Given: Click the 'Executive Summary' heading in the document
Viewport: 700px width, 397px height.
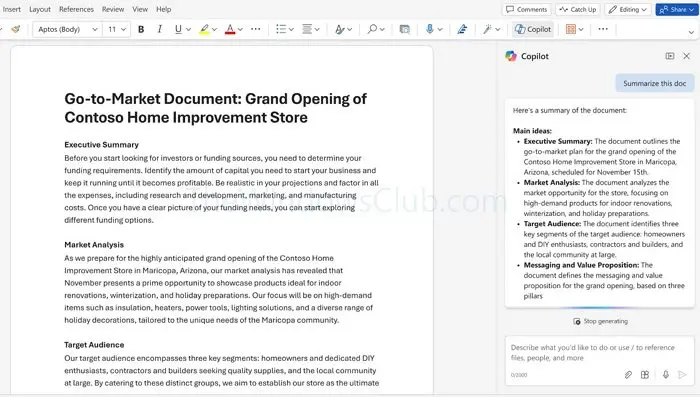Looking at the screenshot, I should tap(101, 145).
